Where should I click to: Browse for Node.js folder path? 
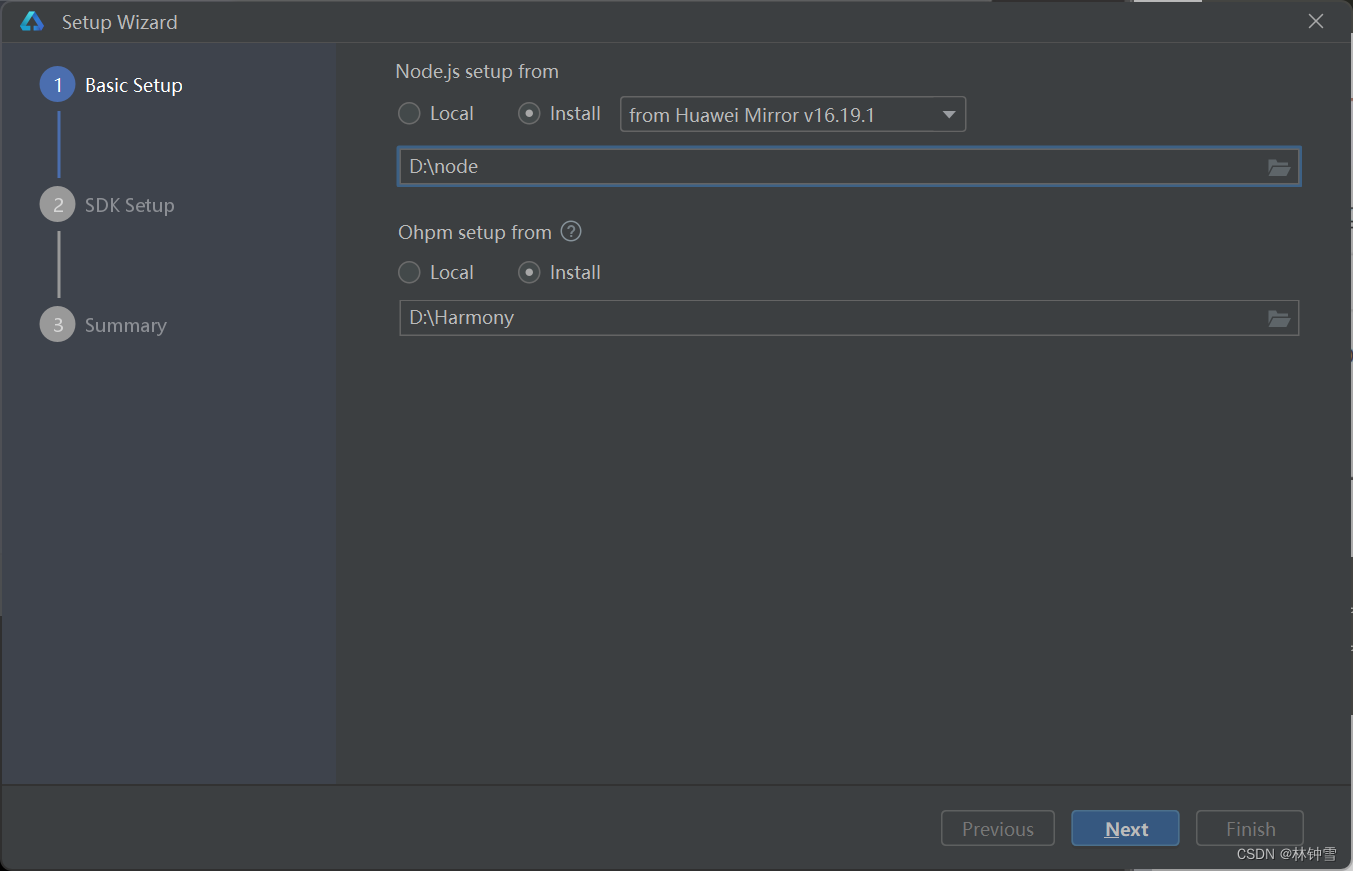click(x=1278, y=167)
